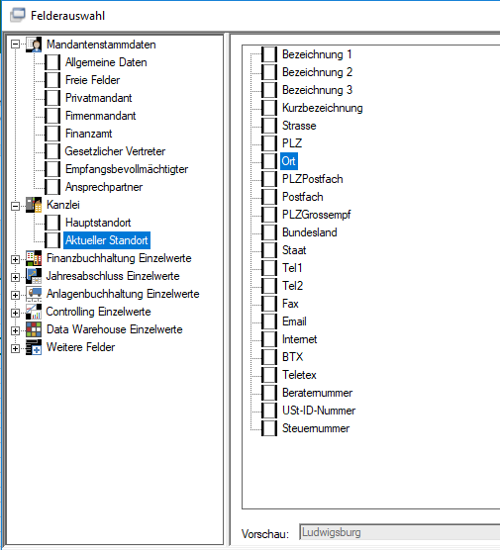Select Data Warehouse Einzelwerte label
This screenshot has height=550, width=500.
pos(114,329)
